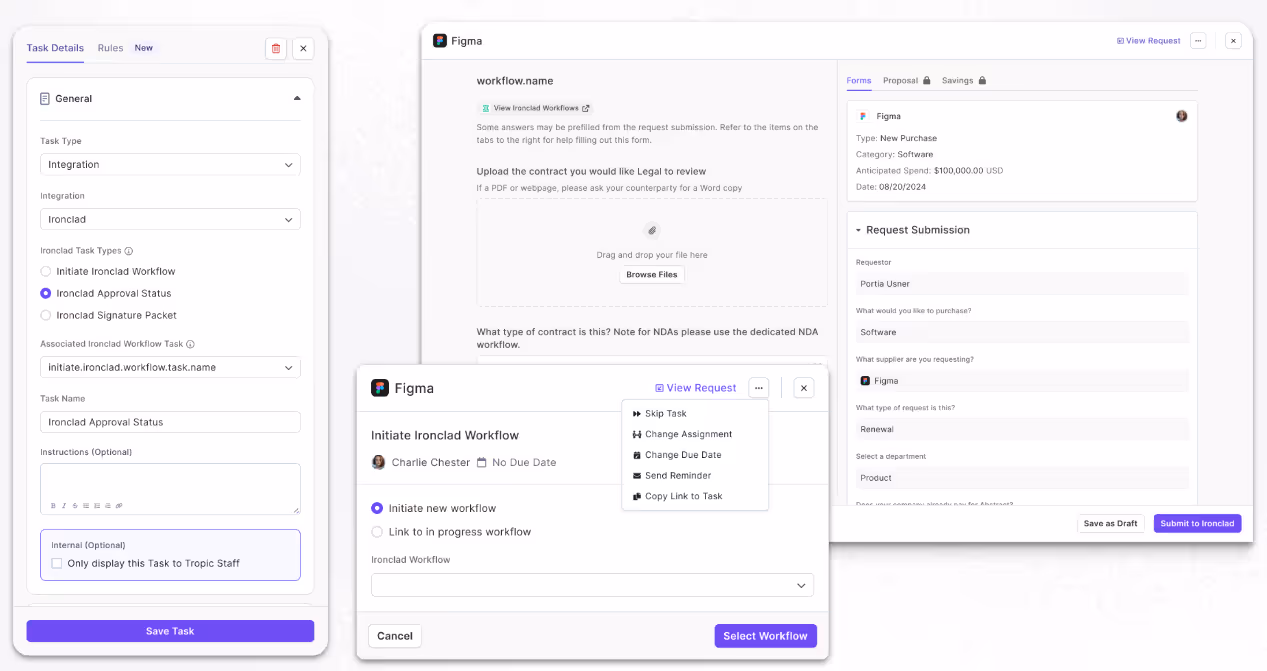Click the paperclip attachment icon in the upload area

[652, 230]
